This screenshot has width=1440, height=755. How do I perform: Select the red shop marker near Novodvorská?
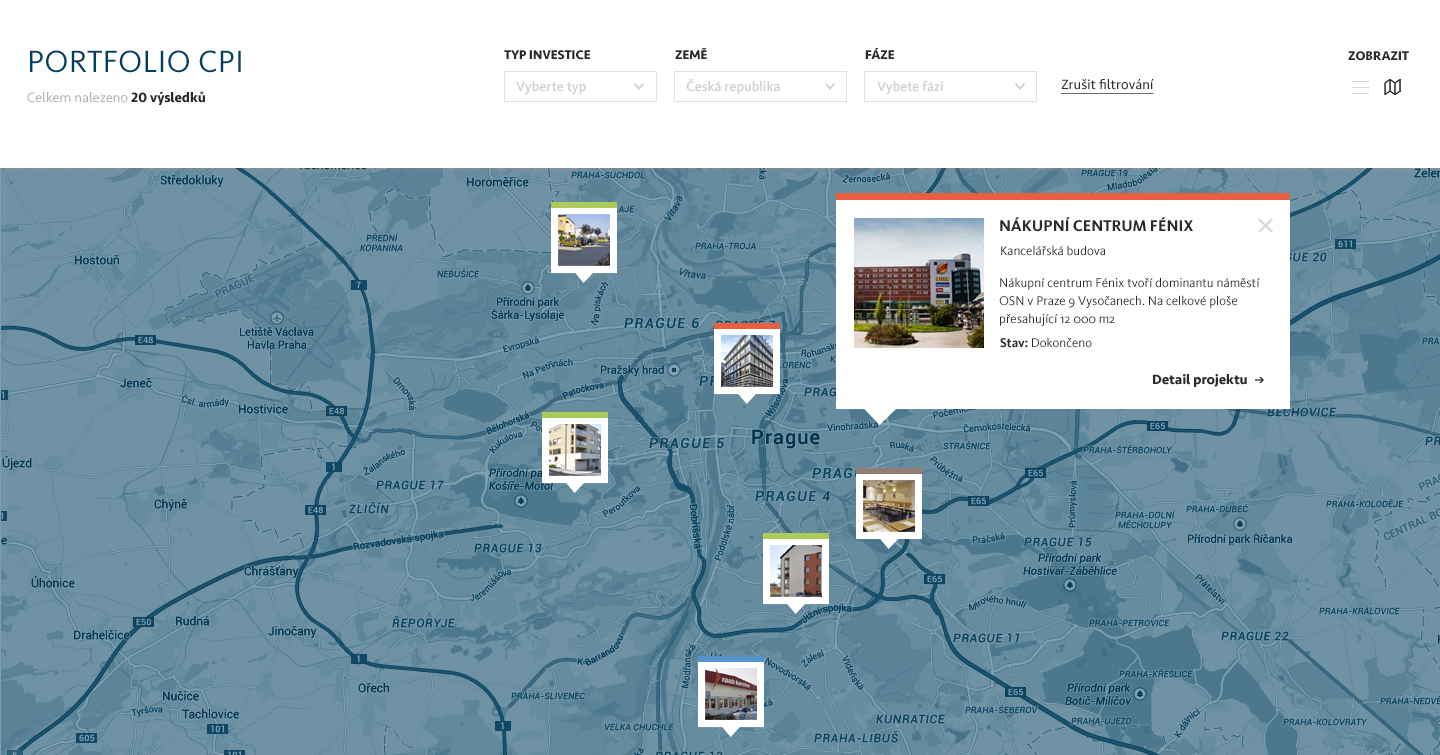click(x=731, y=695)
